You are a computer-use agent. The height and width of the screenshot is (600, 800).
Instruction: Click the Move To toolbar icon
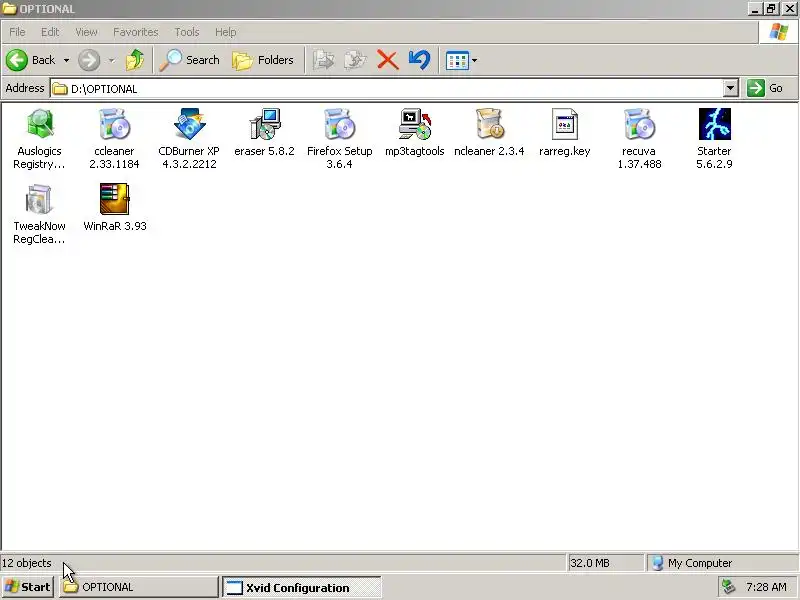323,60
